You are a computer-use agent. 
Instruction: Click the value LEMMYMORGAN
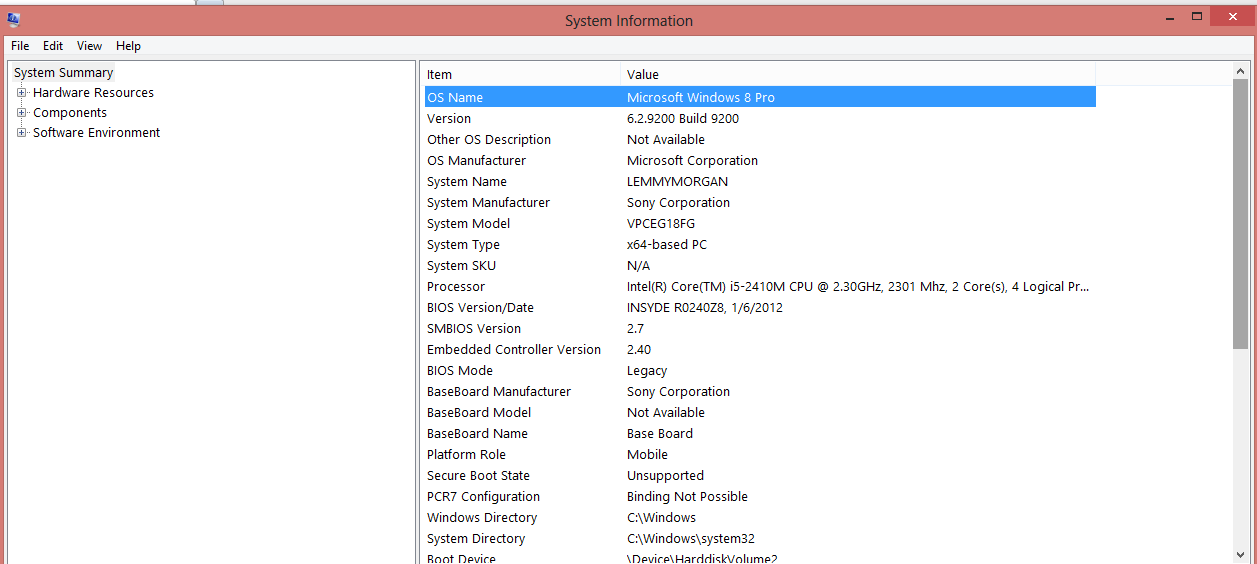point(677,181)
